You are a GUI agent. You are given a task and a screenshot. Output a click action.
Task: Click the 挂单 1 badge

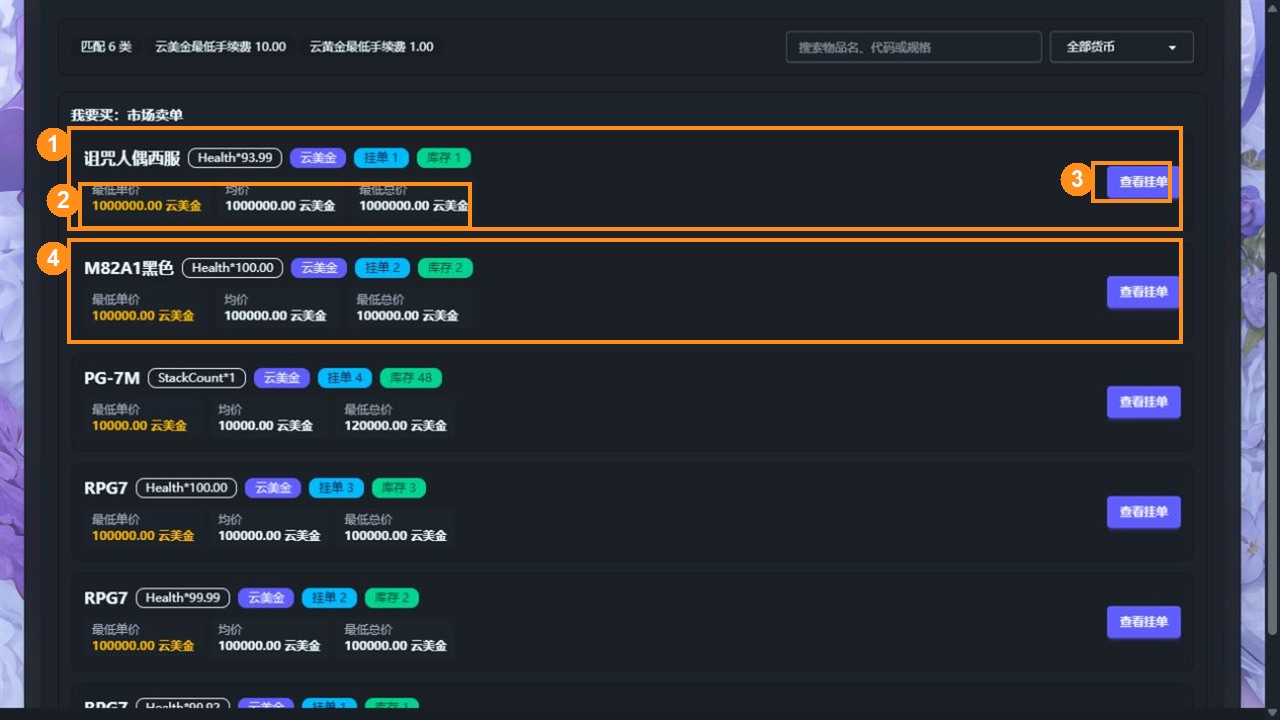[382, 158]
